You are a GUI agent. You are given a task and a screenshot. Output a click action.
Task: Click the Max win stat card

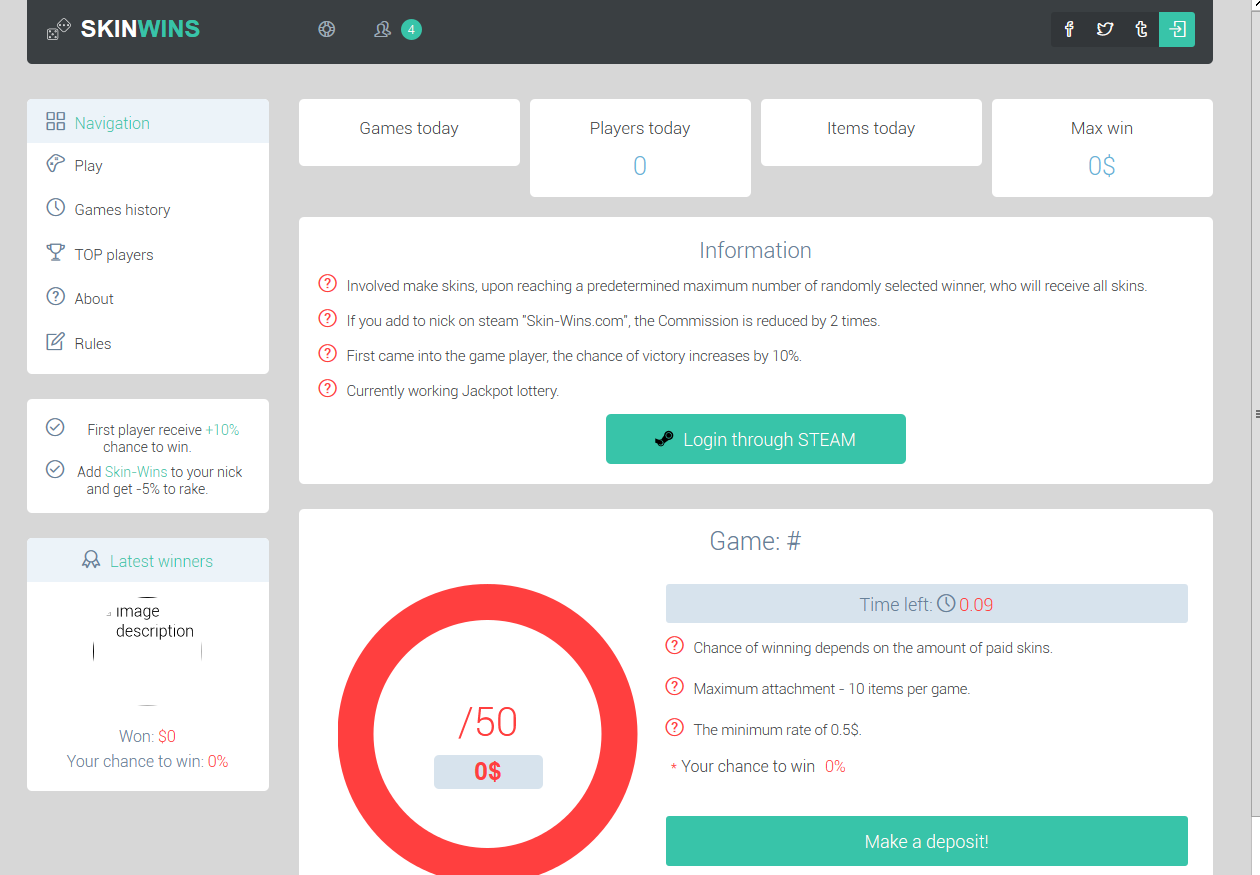coord(1102,148)
